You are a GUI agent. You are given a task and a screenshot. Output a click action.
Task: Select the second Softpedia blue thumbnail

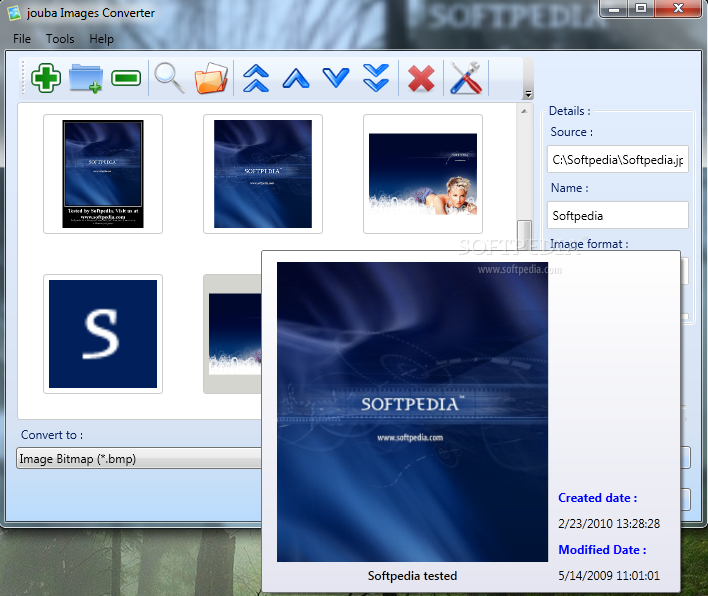[263, 174]
